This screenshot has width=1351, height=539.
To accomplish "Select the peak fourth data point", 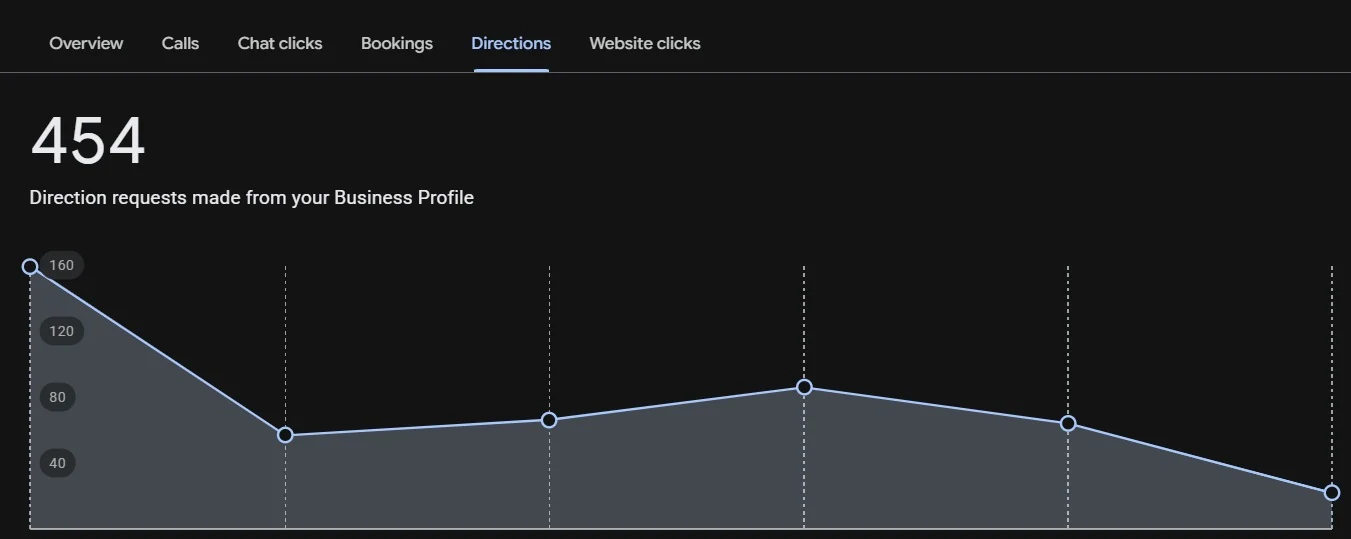I will tap(804, 387).
